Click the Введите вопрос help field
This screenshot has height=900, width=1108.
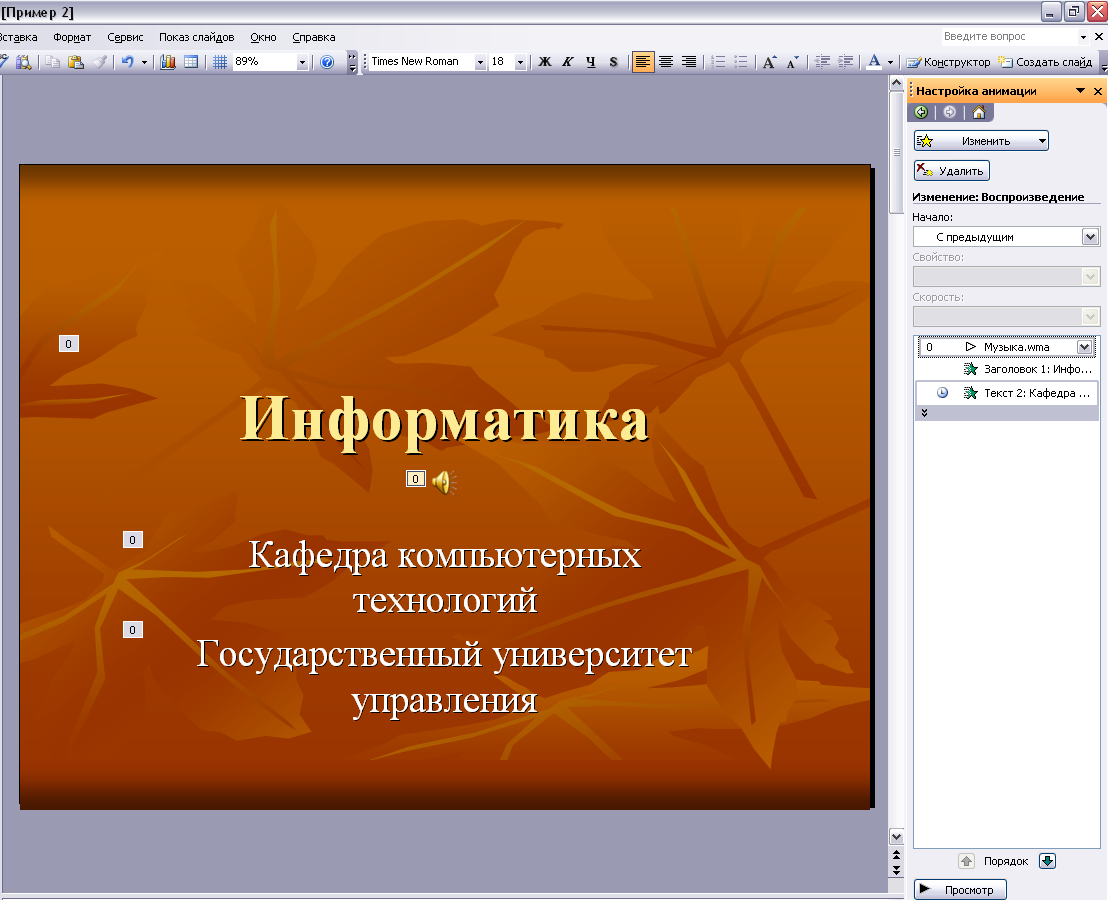1008,36
